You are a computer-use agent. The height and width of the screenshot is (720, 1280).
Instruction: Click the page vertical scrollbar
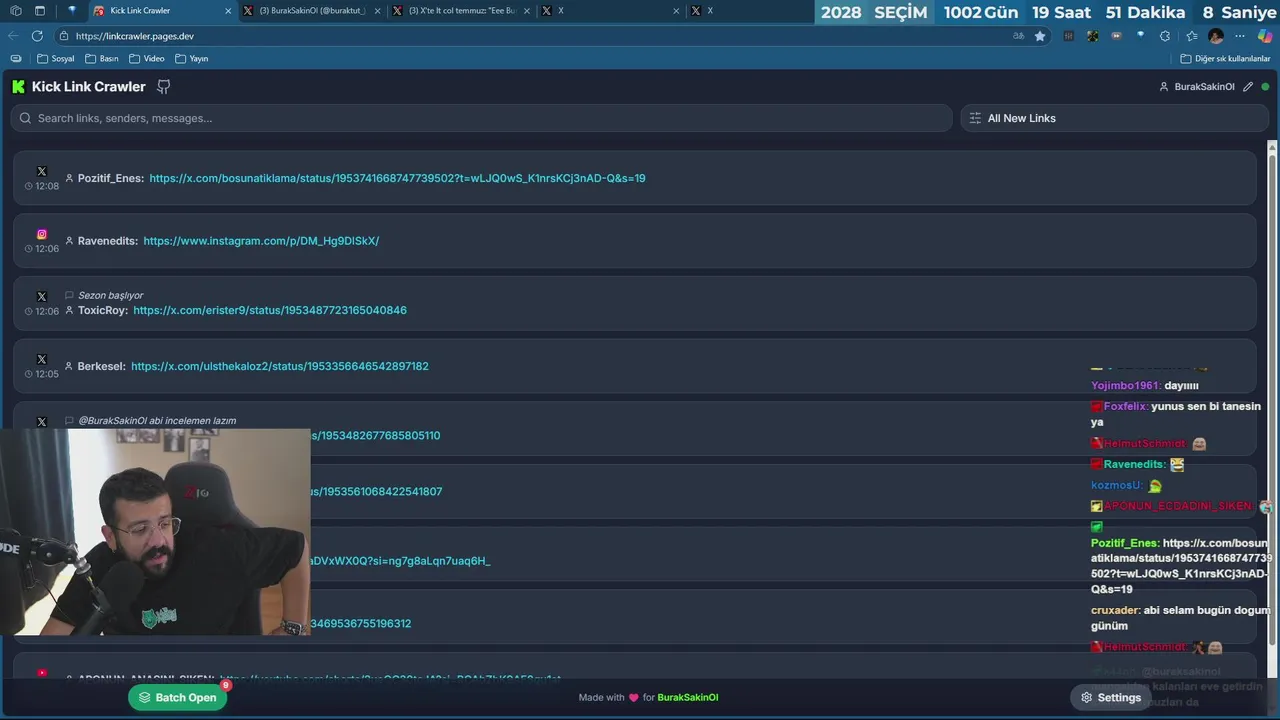(1272, 400)
